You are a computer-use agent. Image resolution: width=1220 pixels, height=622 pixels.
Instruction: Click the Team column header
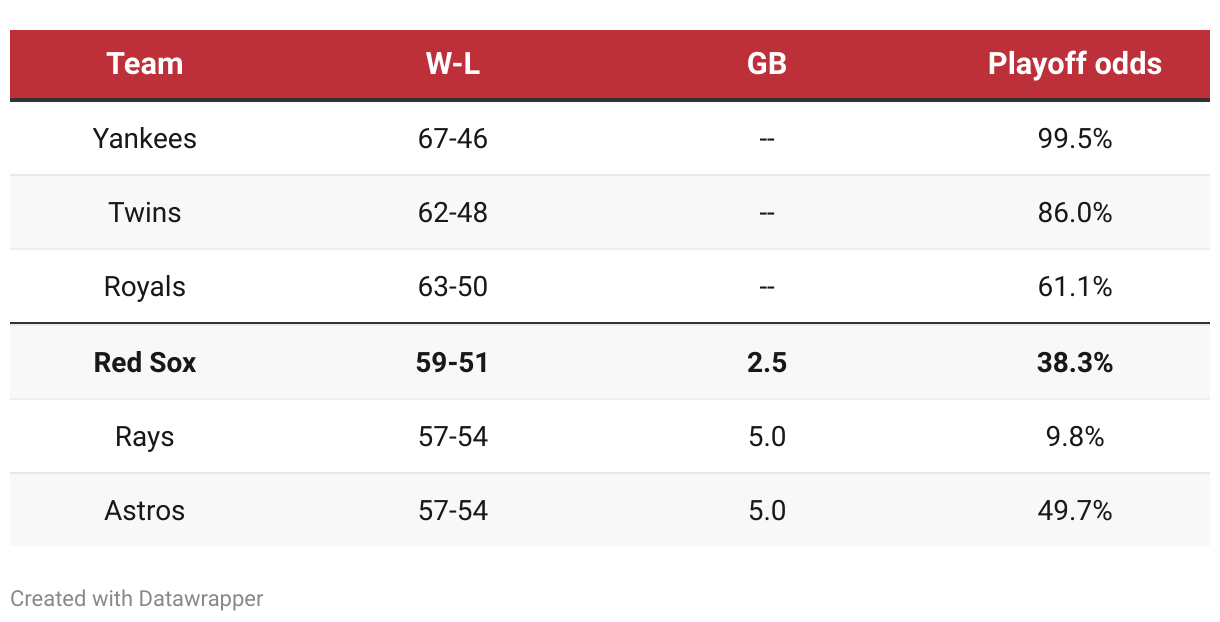point(145,64)
